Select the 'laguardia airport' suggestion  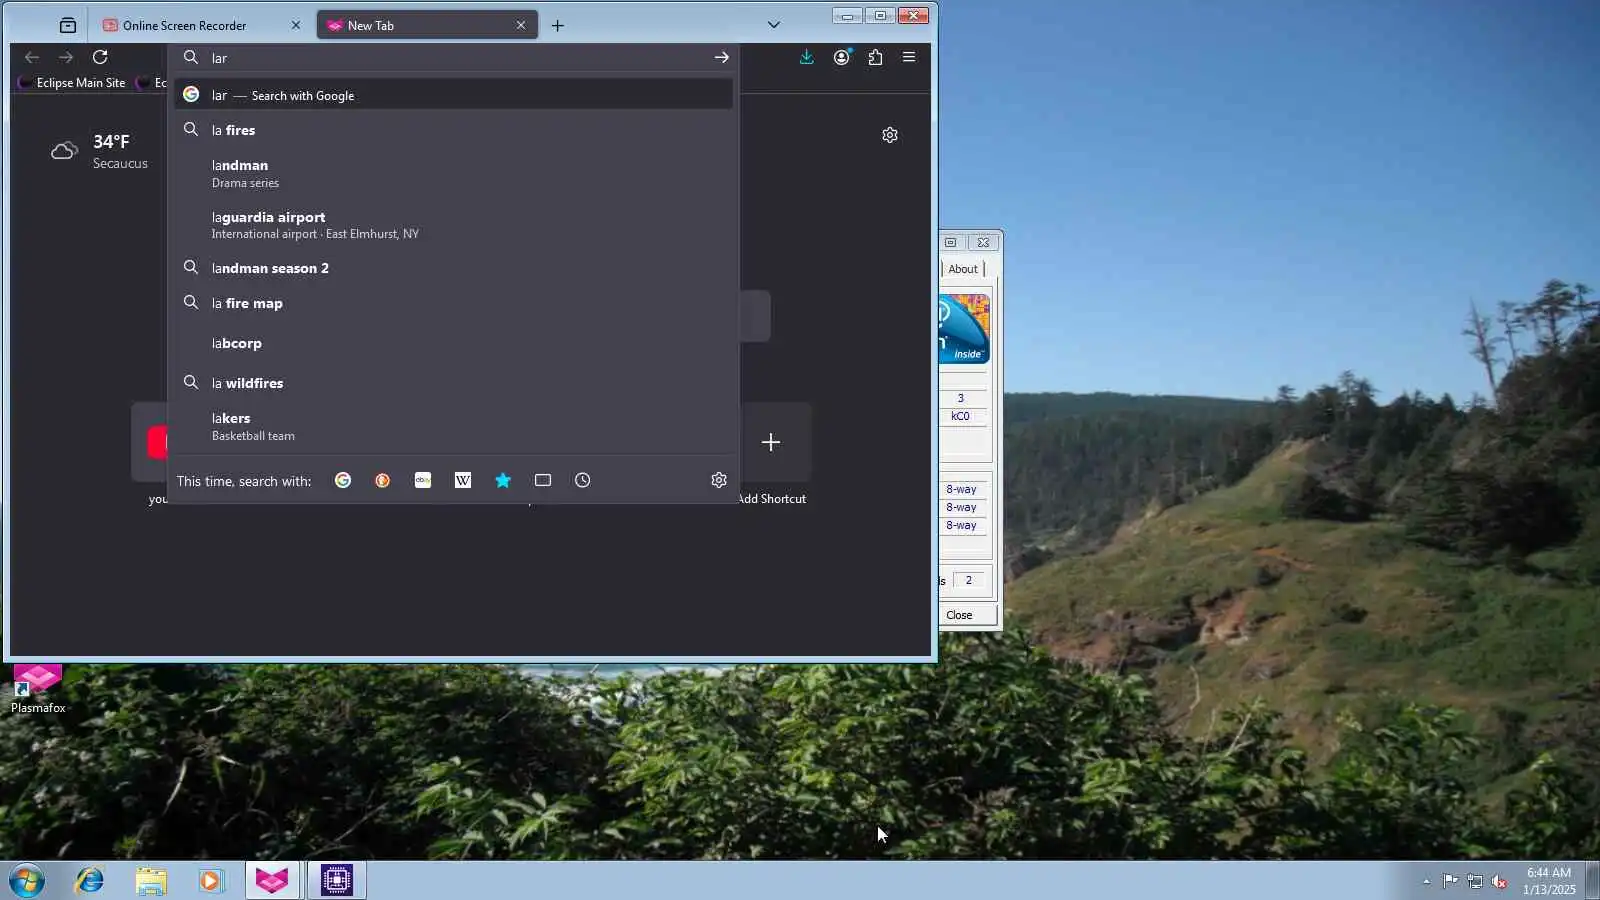[453, 225]
